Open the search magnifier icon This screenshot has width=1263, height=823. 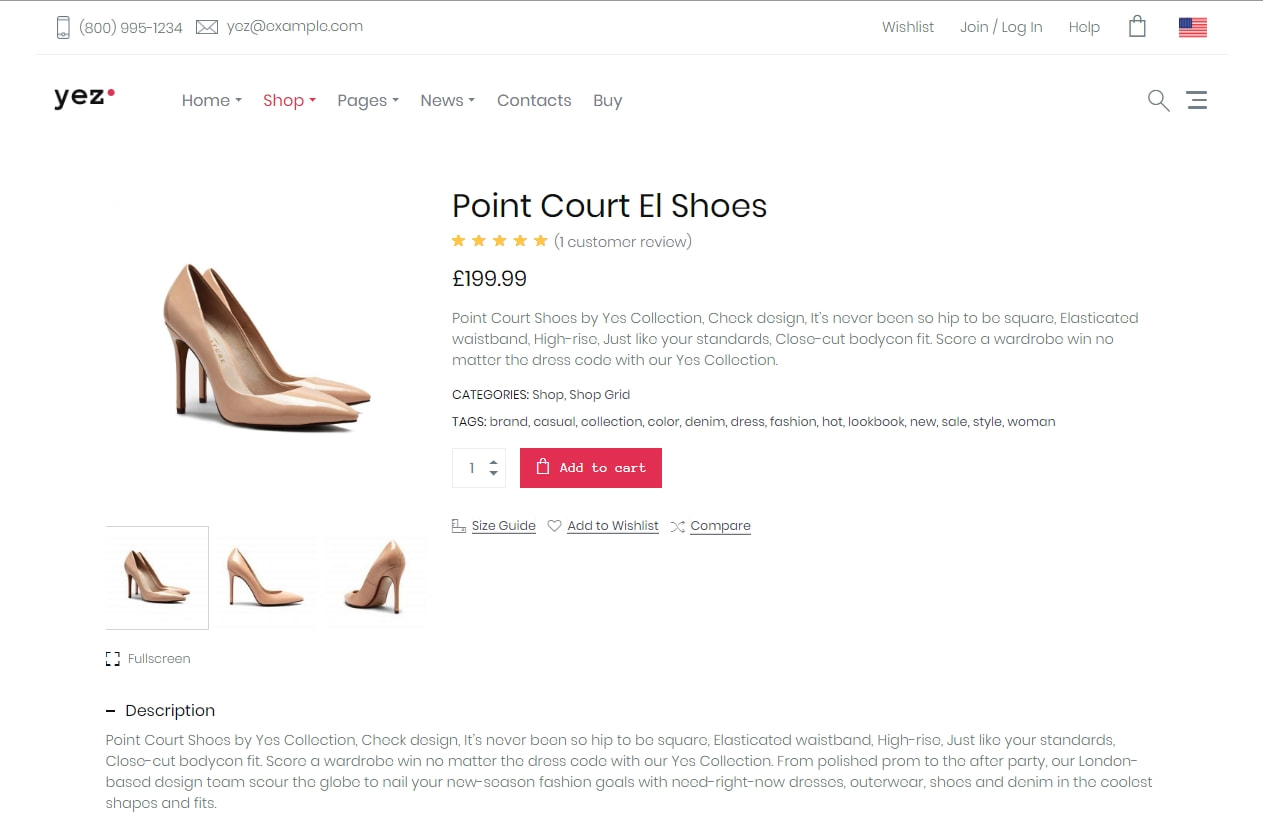1158,100
